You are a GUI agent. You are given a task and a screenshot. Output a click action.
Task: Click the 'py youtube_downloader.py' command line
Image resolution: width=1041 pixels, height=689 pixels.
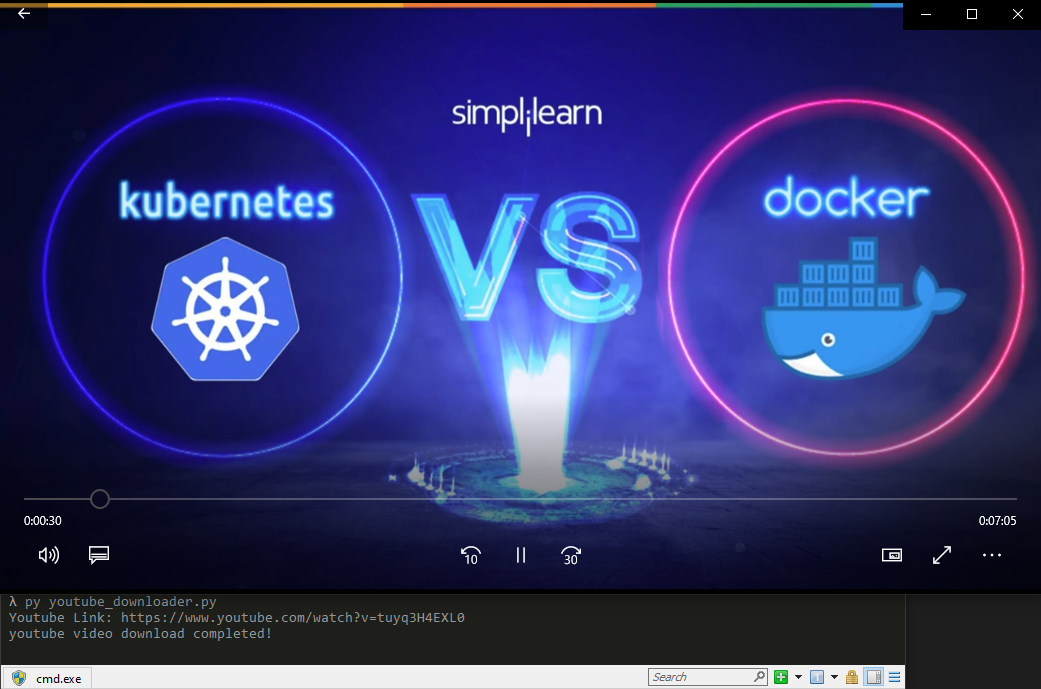pyautogui.click(x=121, y=601)
